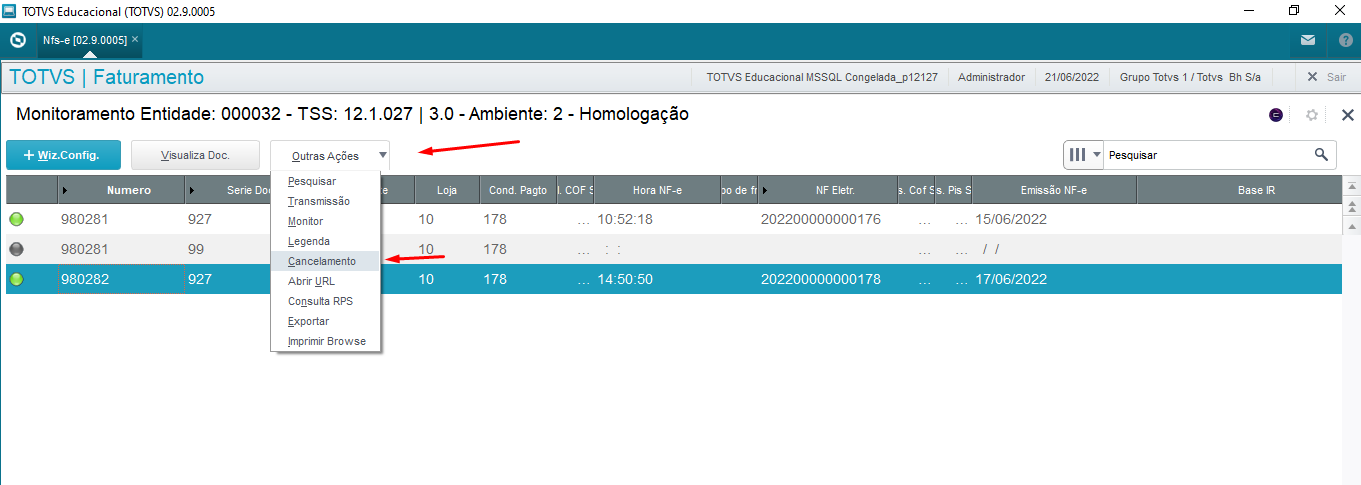1361x485 pixels.
Task: Click the Cond. Pagto column header
Action: coord(517,190)
